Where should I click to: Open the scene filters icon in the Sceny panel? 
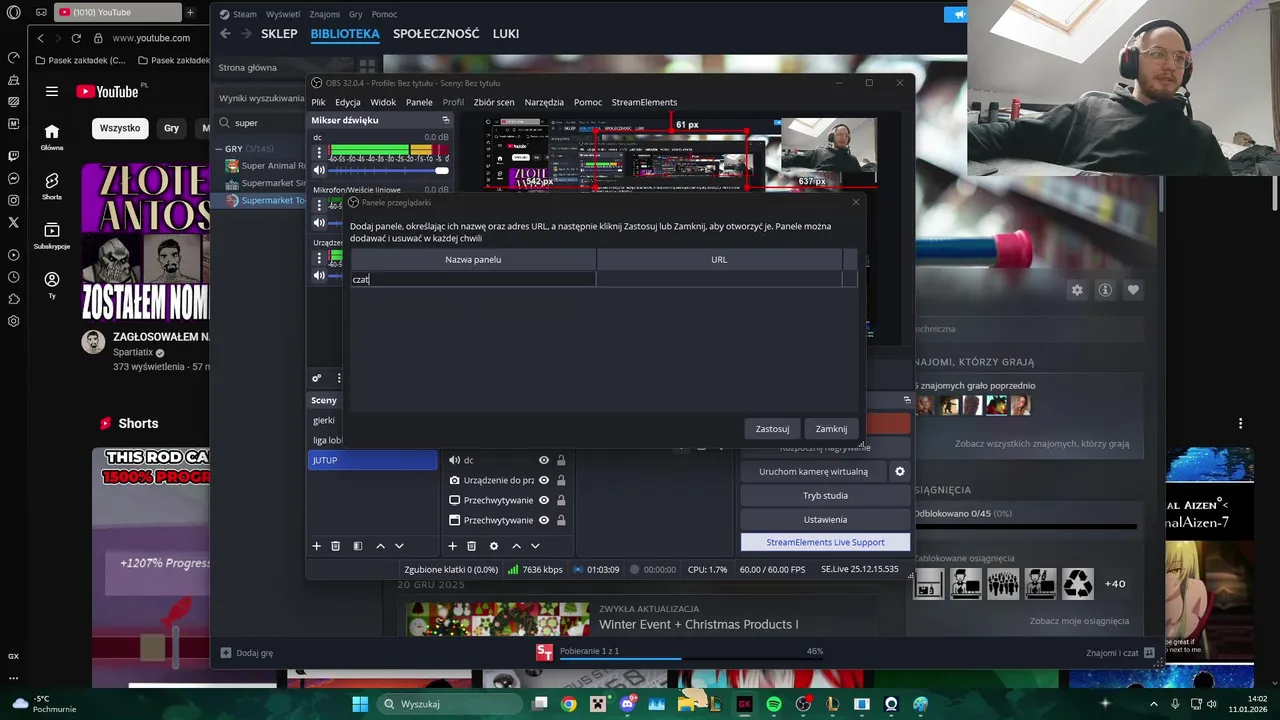pyautogui.click(x=357, y=546)
